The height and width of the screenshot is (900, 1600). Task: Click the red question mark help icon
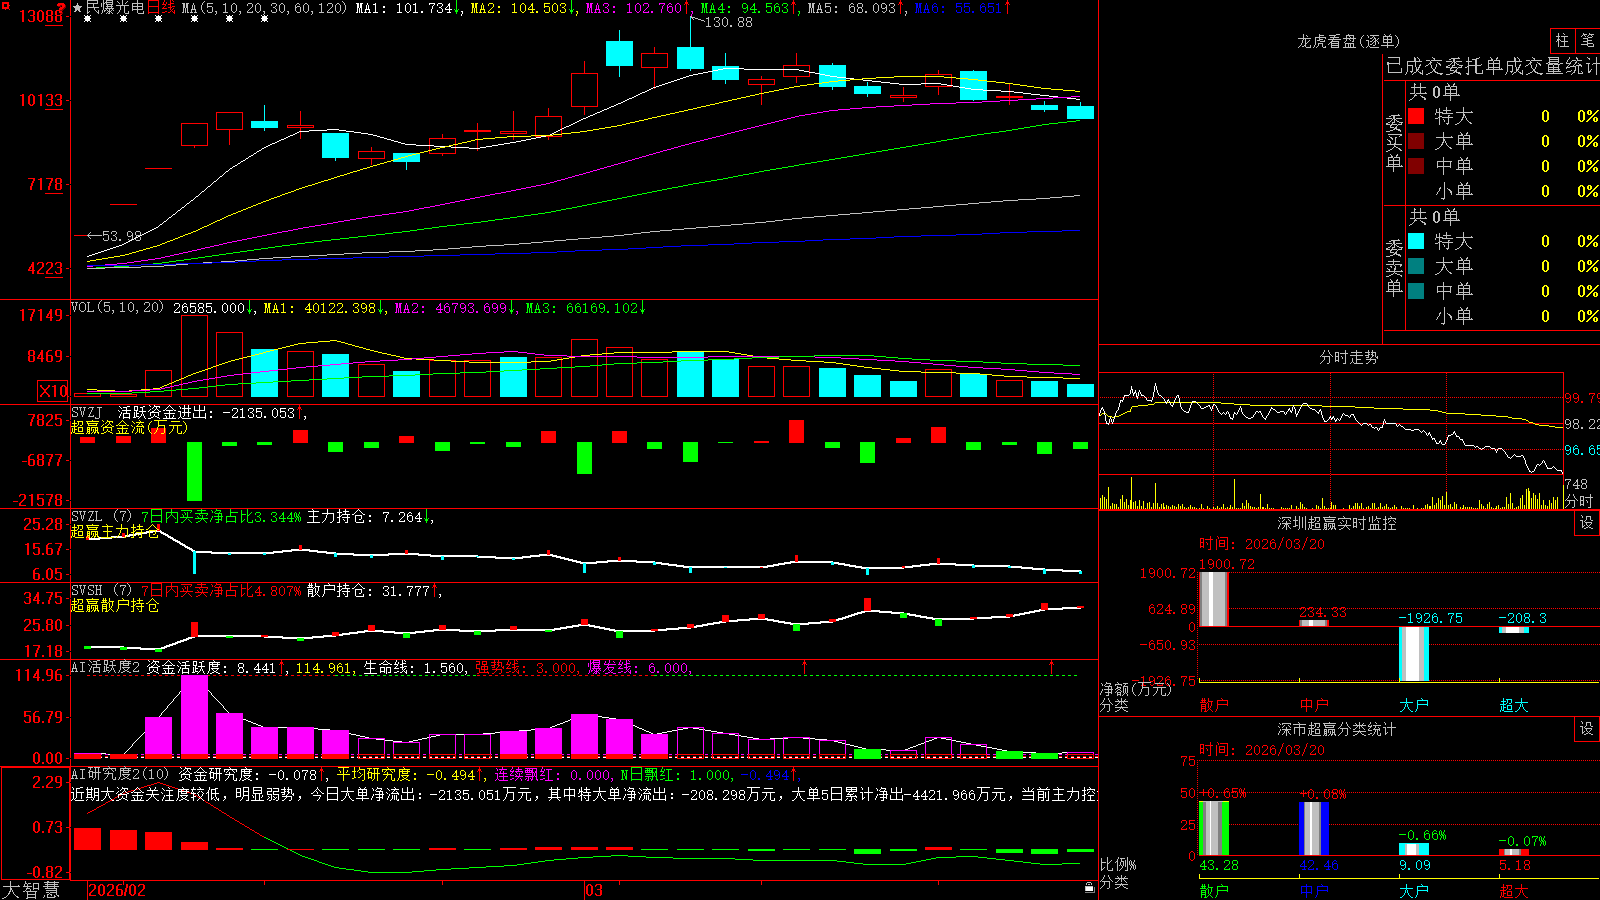(62, 8)
